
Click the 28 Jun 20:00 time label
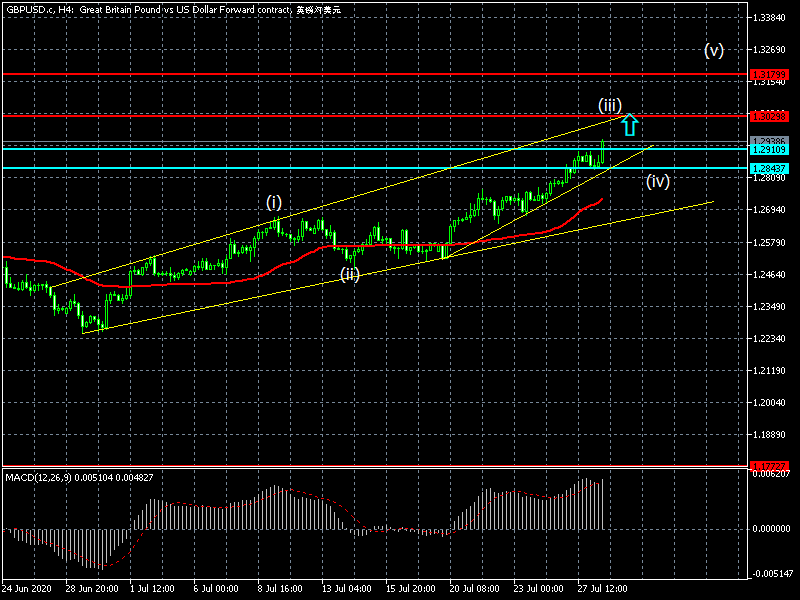pyautogui.click(x=92, y=588)
